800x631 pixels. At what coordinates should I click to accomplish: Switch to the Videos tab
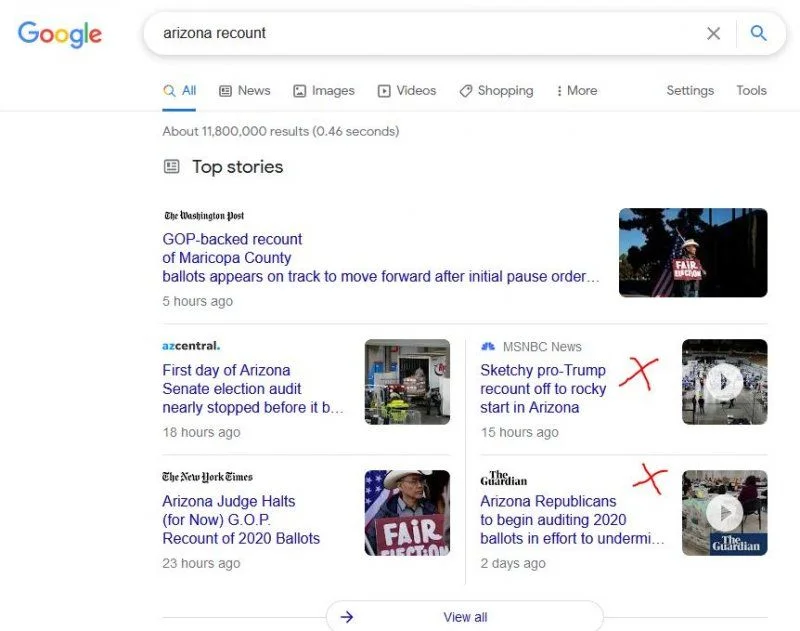click(407, 91)
